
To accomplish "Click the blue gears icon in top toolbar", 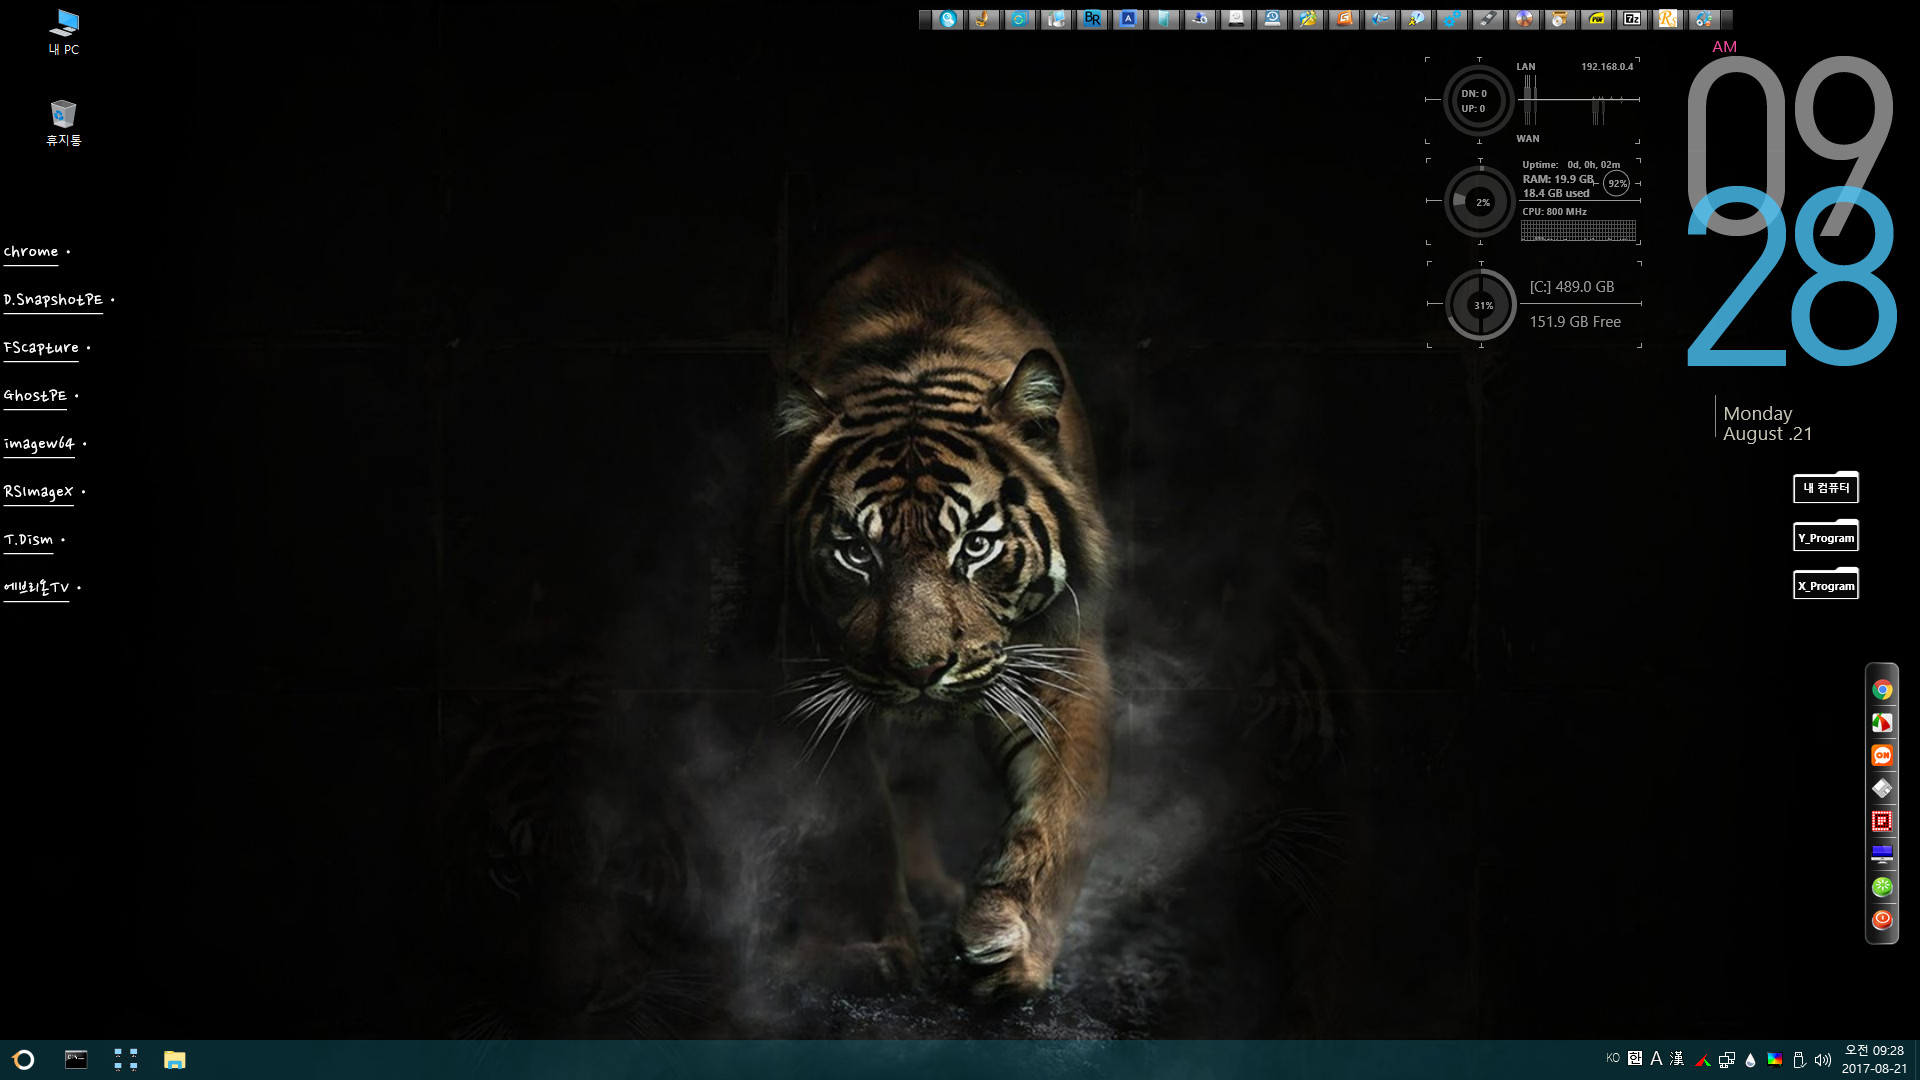I will pyautogui.click(x=1452, y=19).
